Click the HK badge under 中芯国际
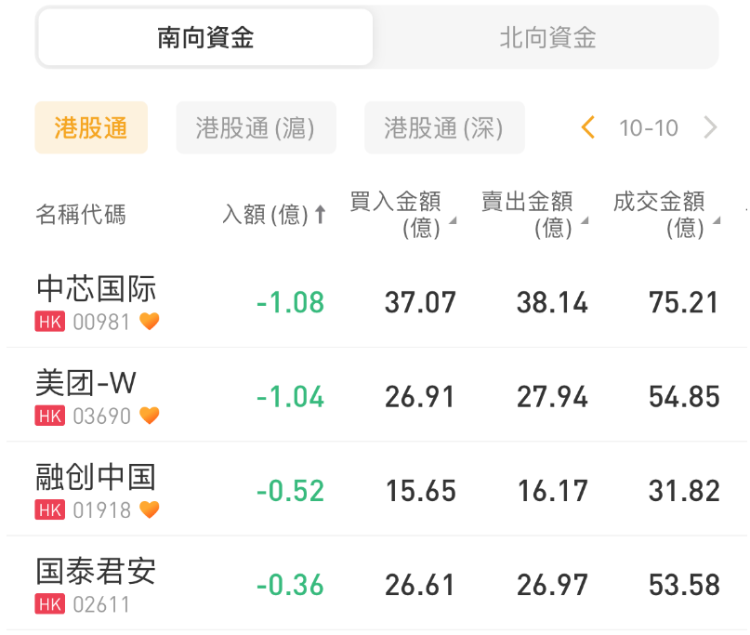The height and width of the screenshot is (635, 750). tap(50, 322)
